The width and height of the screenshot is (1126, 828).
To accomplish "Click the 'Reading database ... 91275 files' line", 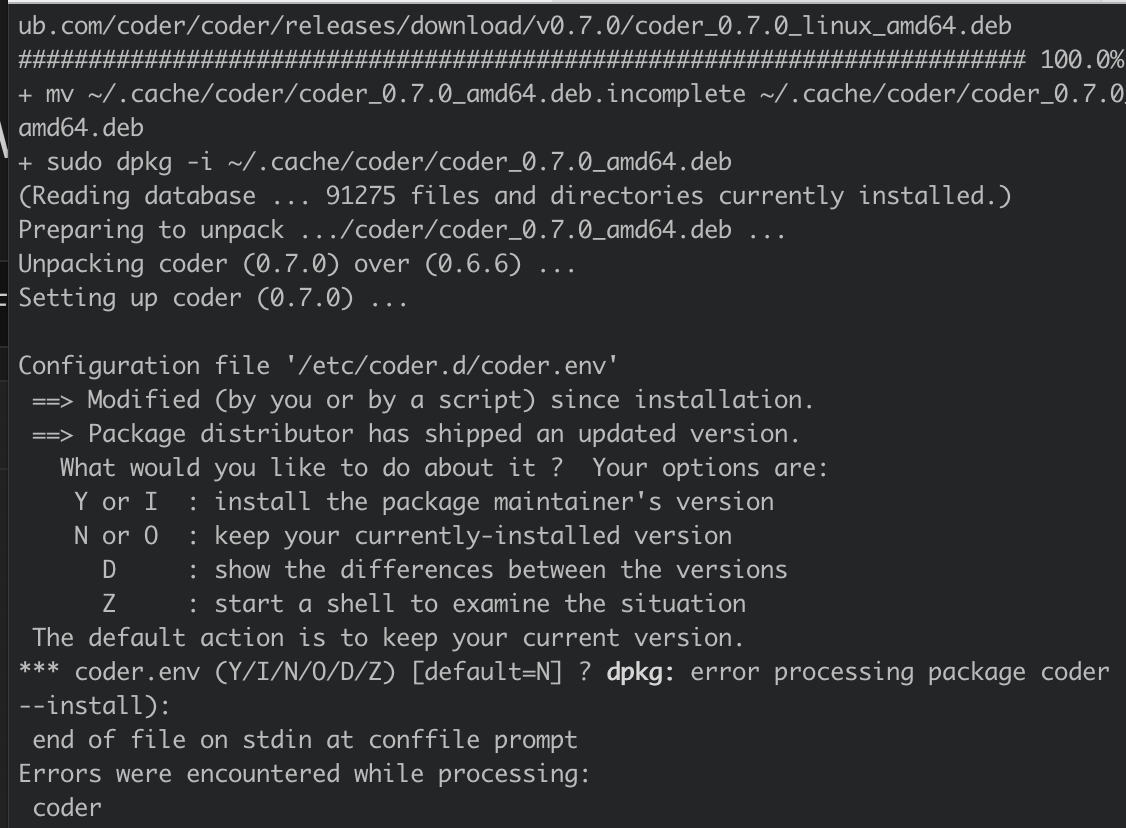I will coord(515,196).
